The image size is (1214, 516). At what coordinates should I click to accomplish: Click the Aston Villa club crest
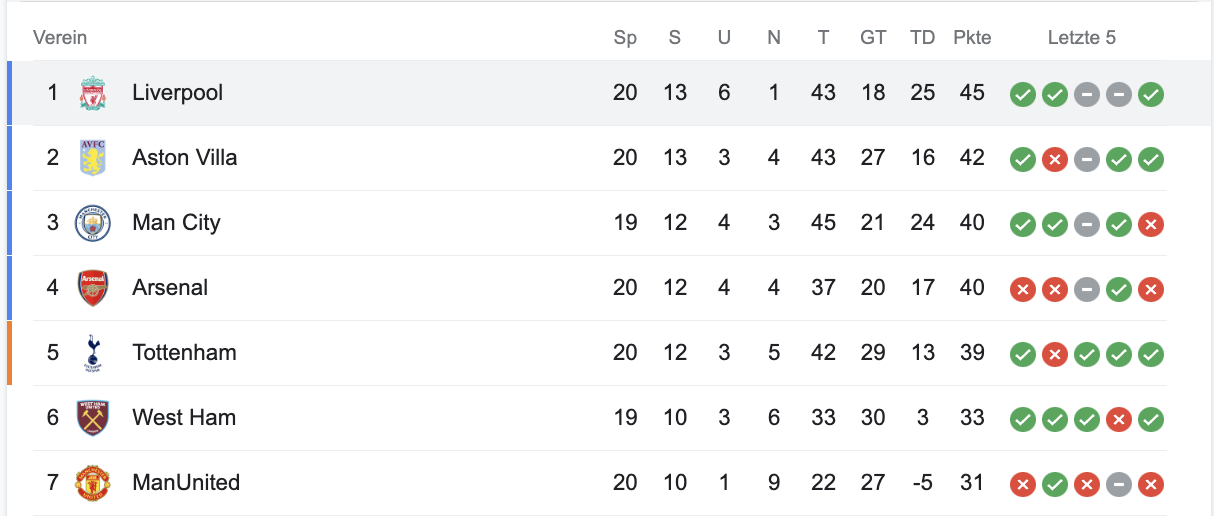(x=93, y=158)
